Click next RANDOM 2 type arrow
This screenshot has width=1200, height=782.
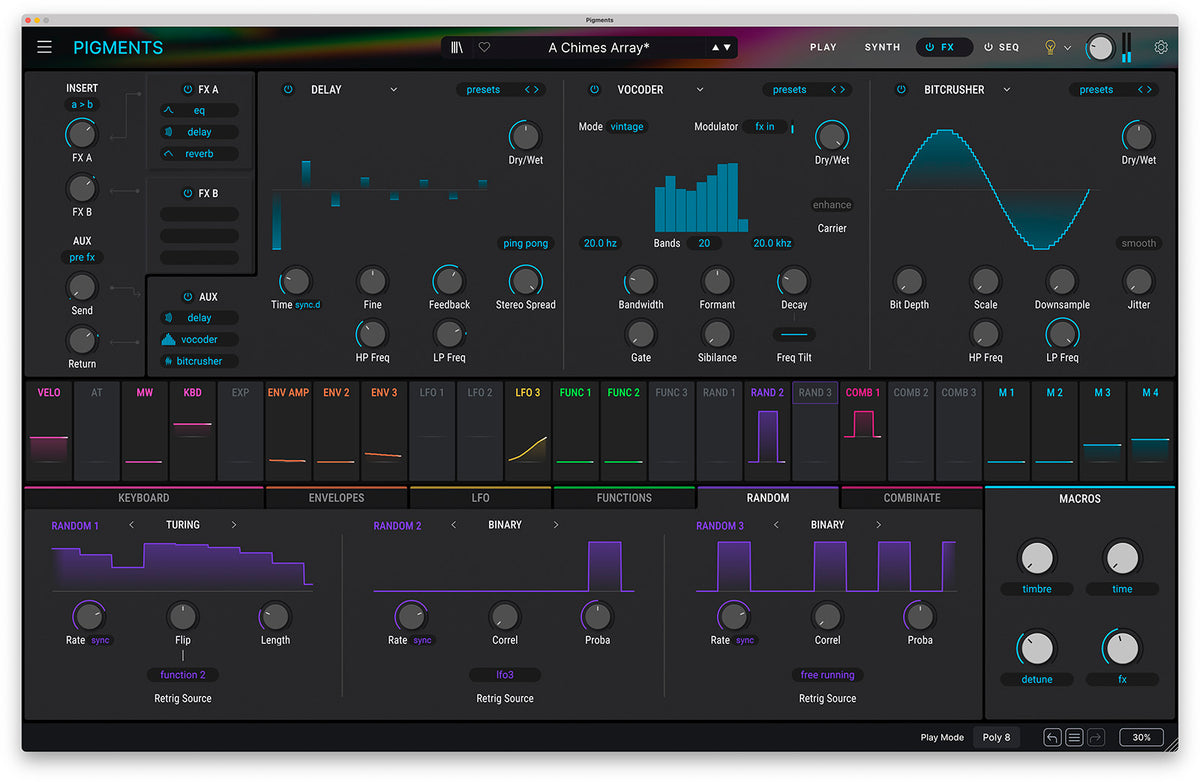click(x=556, y=525)
